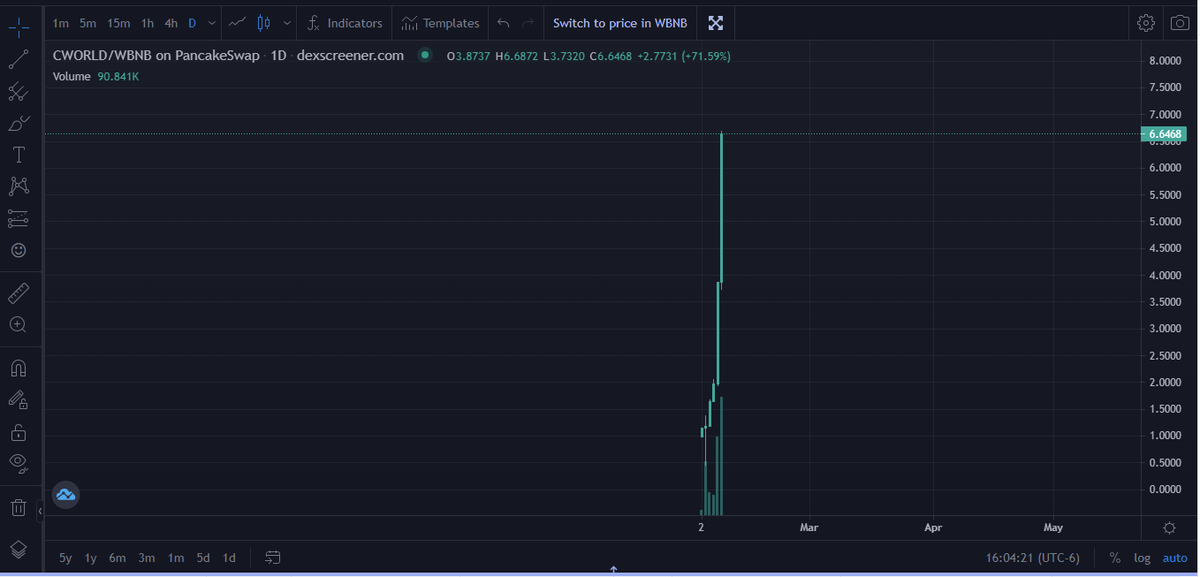Enable magnet mode for drawings
This screenshot has height=577, width=1200.
point(18,368)
